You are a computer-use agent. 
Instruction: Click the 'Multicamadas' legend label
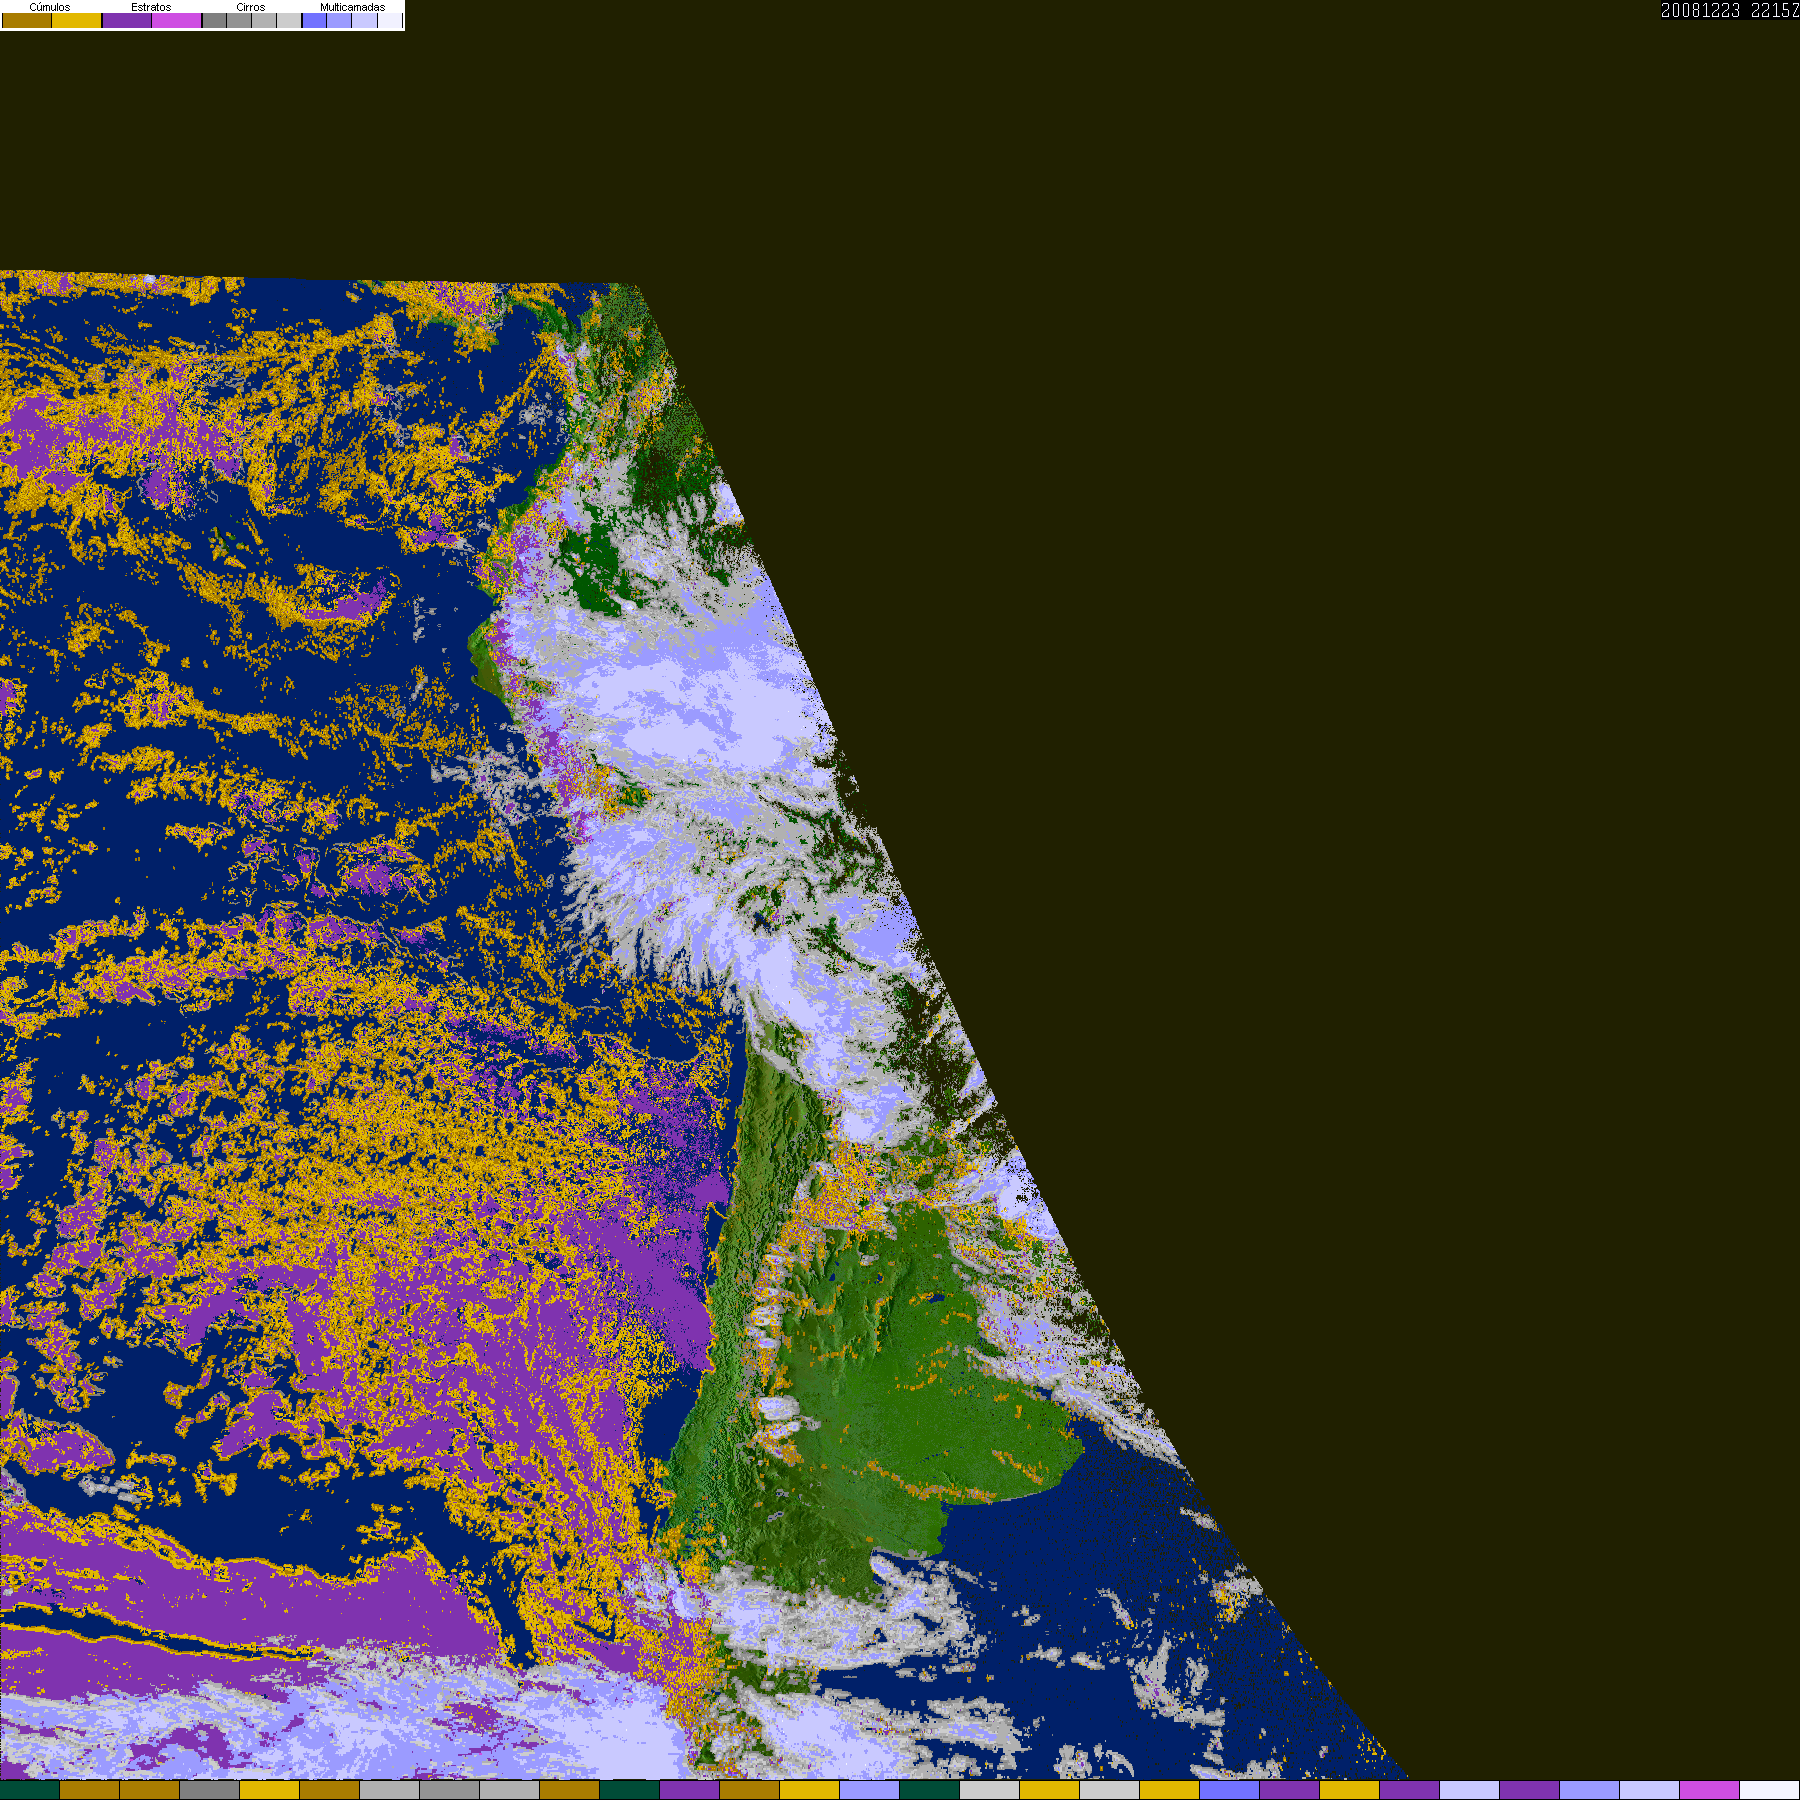point(352,7)
